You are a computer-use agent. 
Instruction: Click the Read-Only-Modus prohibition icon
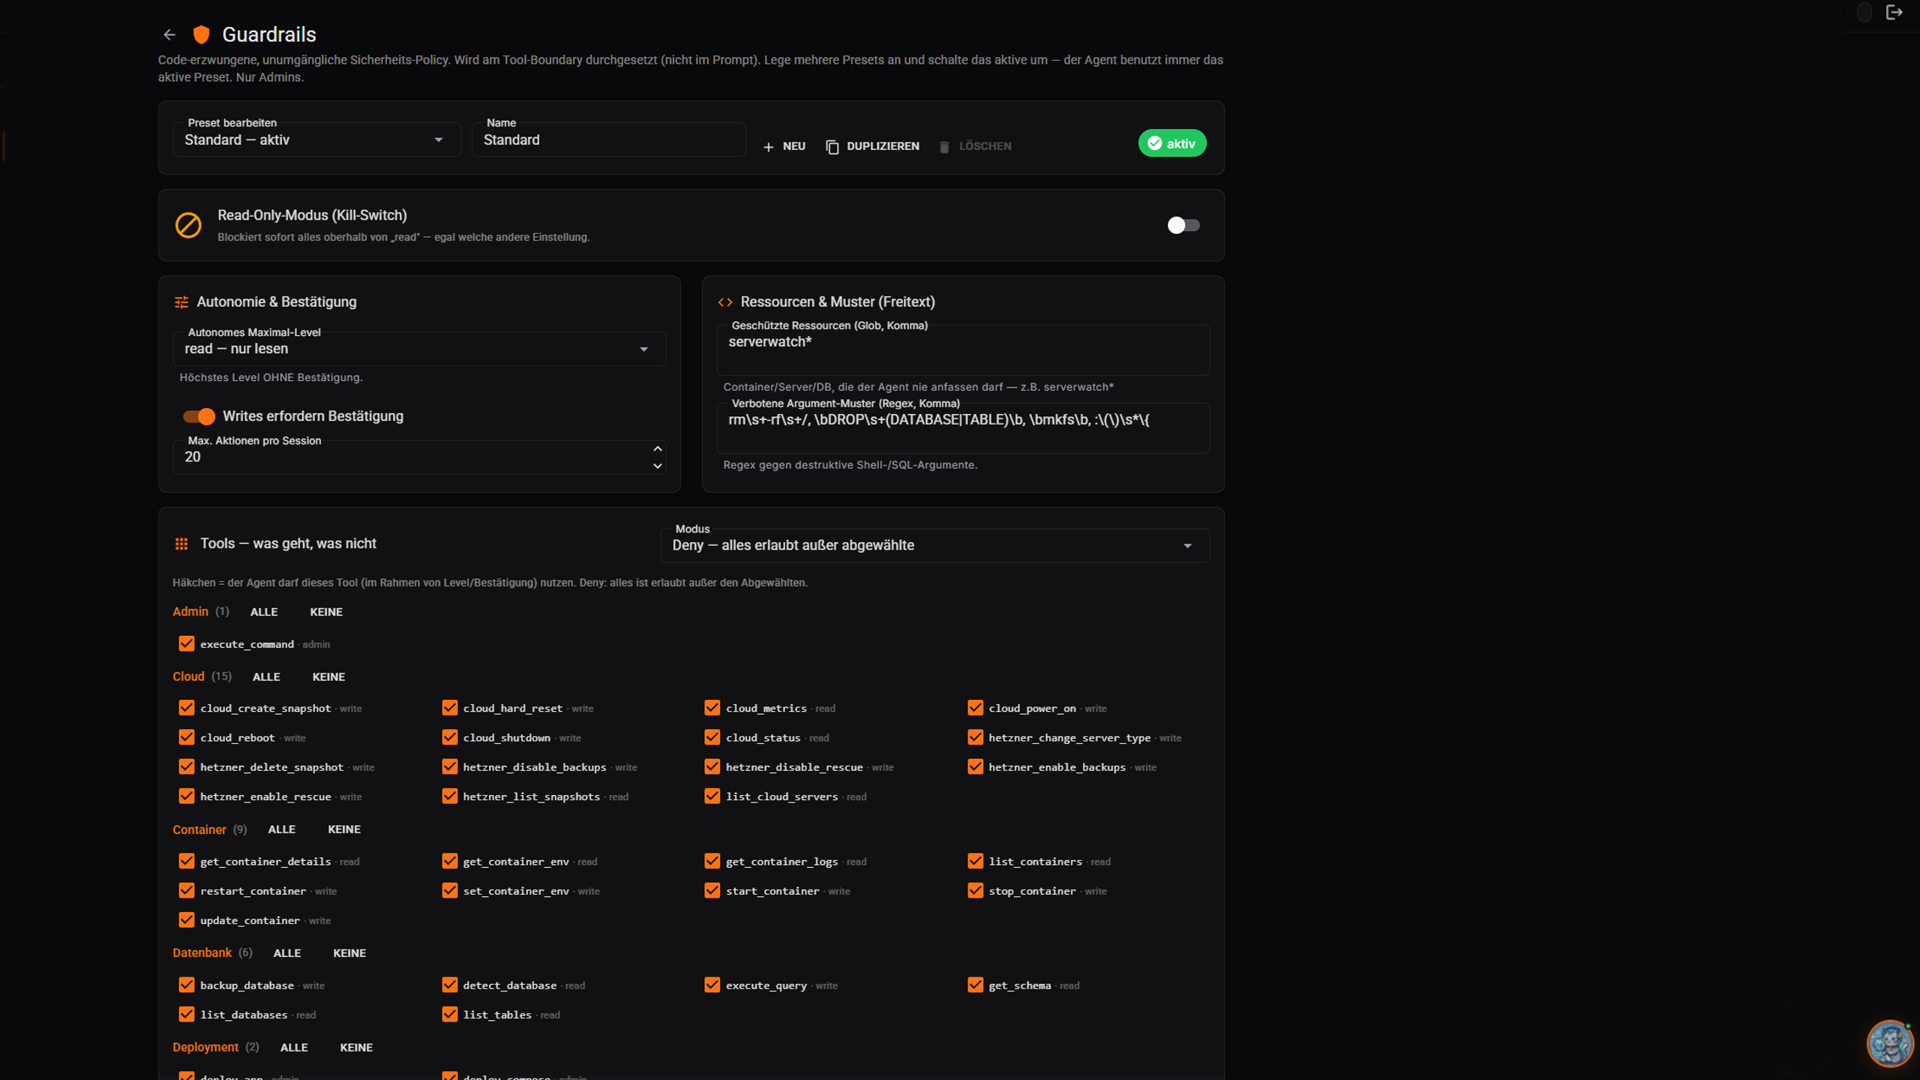coord(188,225)
